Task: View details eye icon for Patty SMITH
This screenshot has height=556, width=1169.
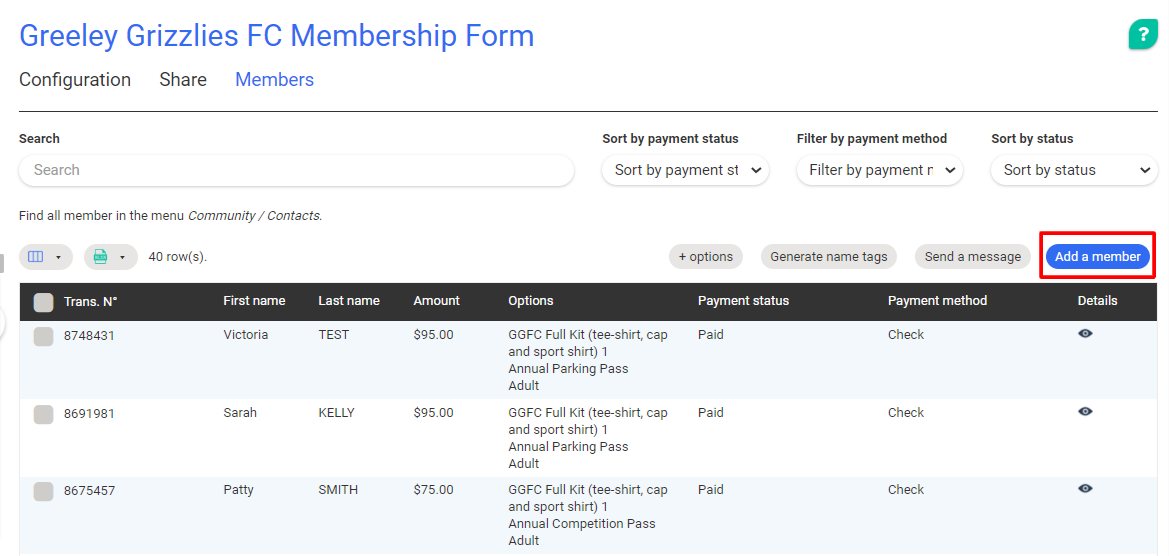Action: [1085, 489]
